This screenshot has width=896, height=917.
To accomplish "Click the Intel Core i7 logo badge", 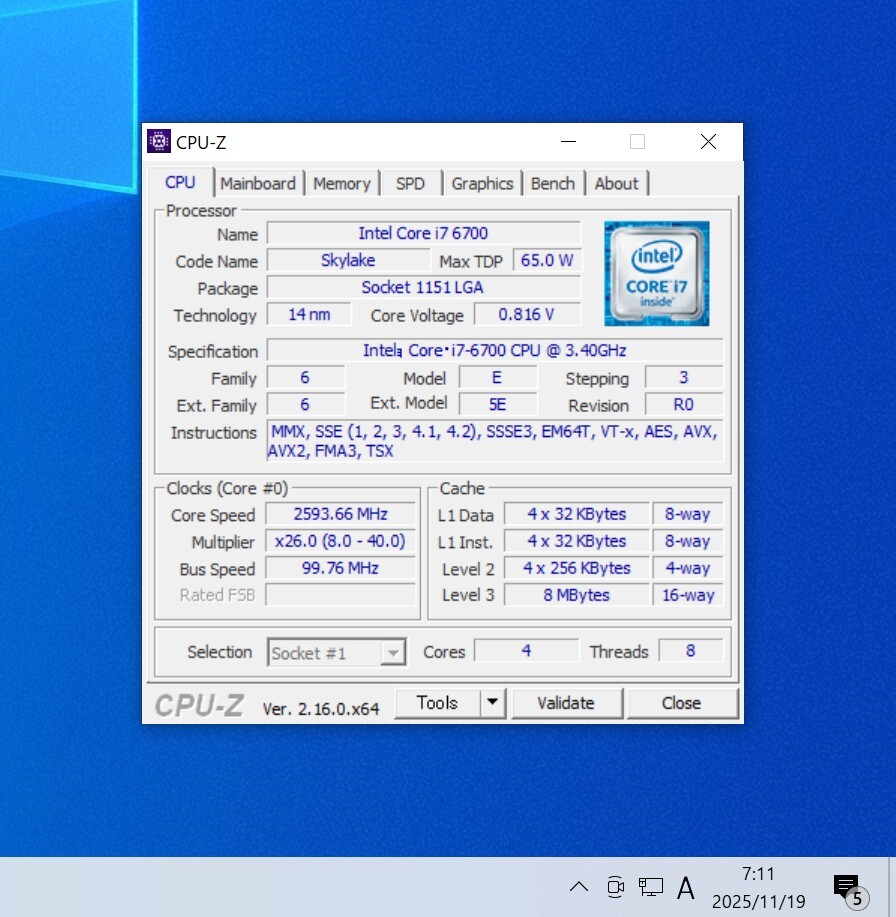I will (656, 273).
